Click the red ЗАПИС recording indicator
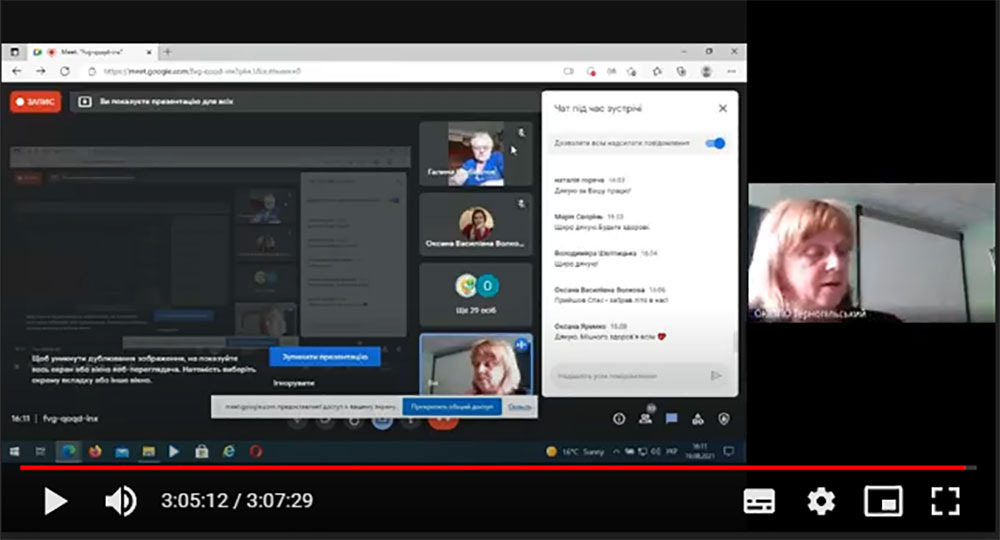This screenshot has width=1000, height=540. point(36,101)
